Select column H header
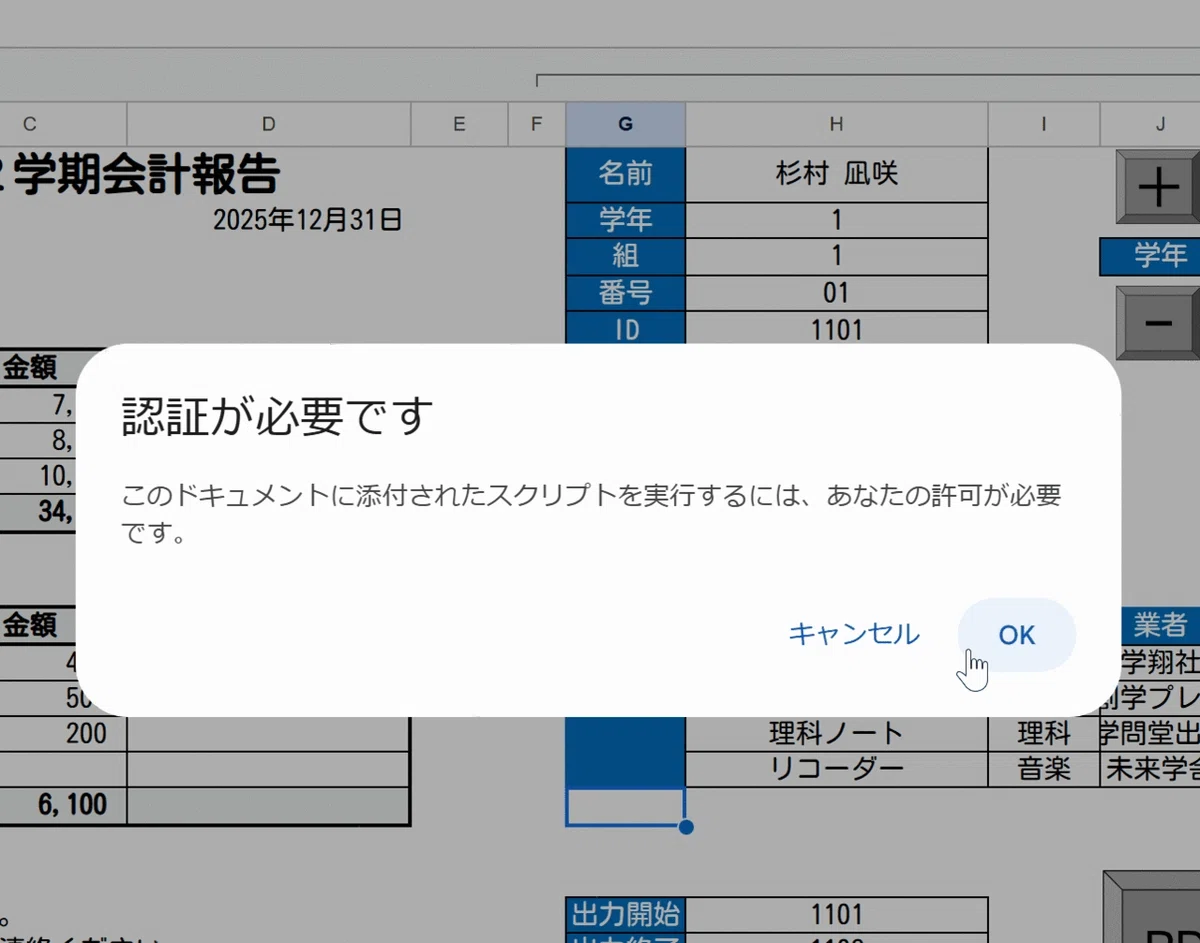Viewport: 1200px width, 943px height. (x=836, y=124)
